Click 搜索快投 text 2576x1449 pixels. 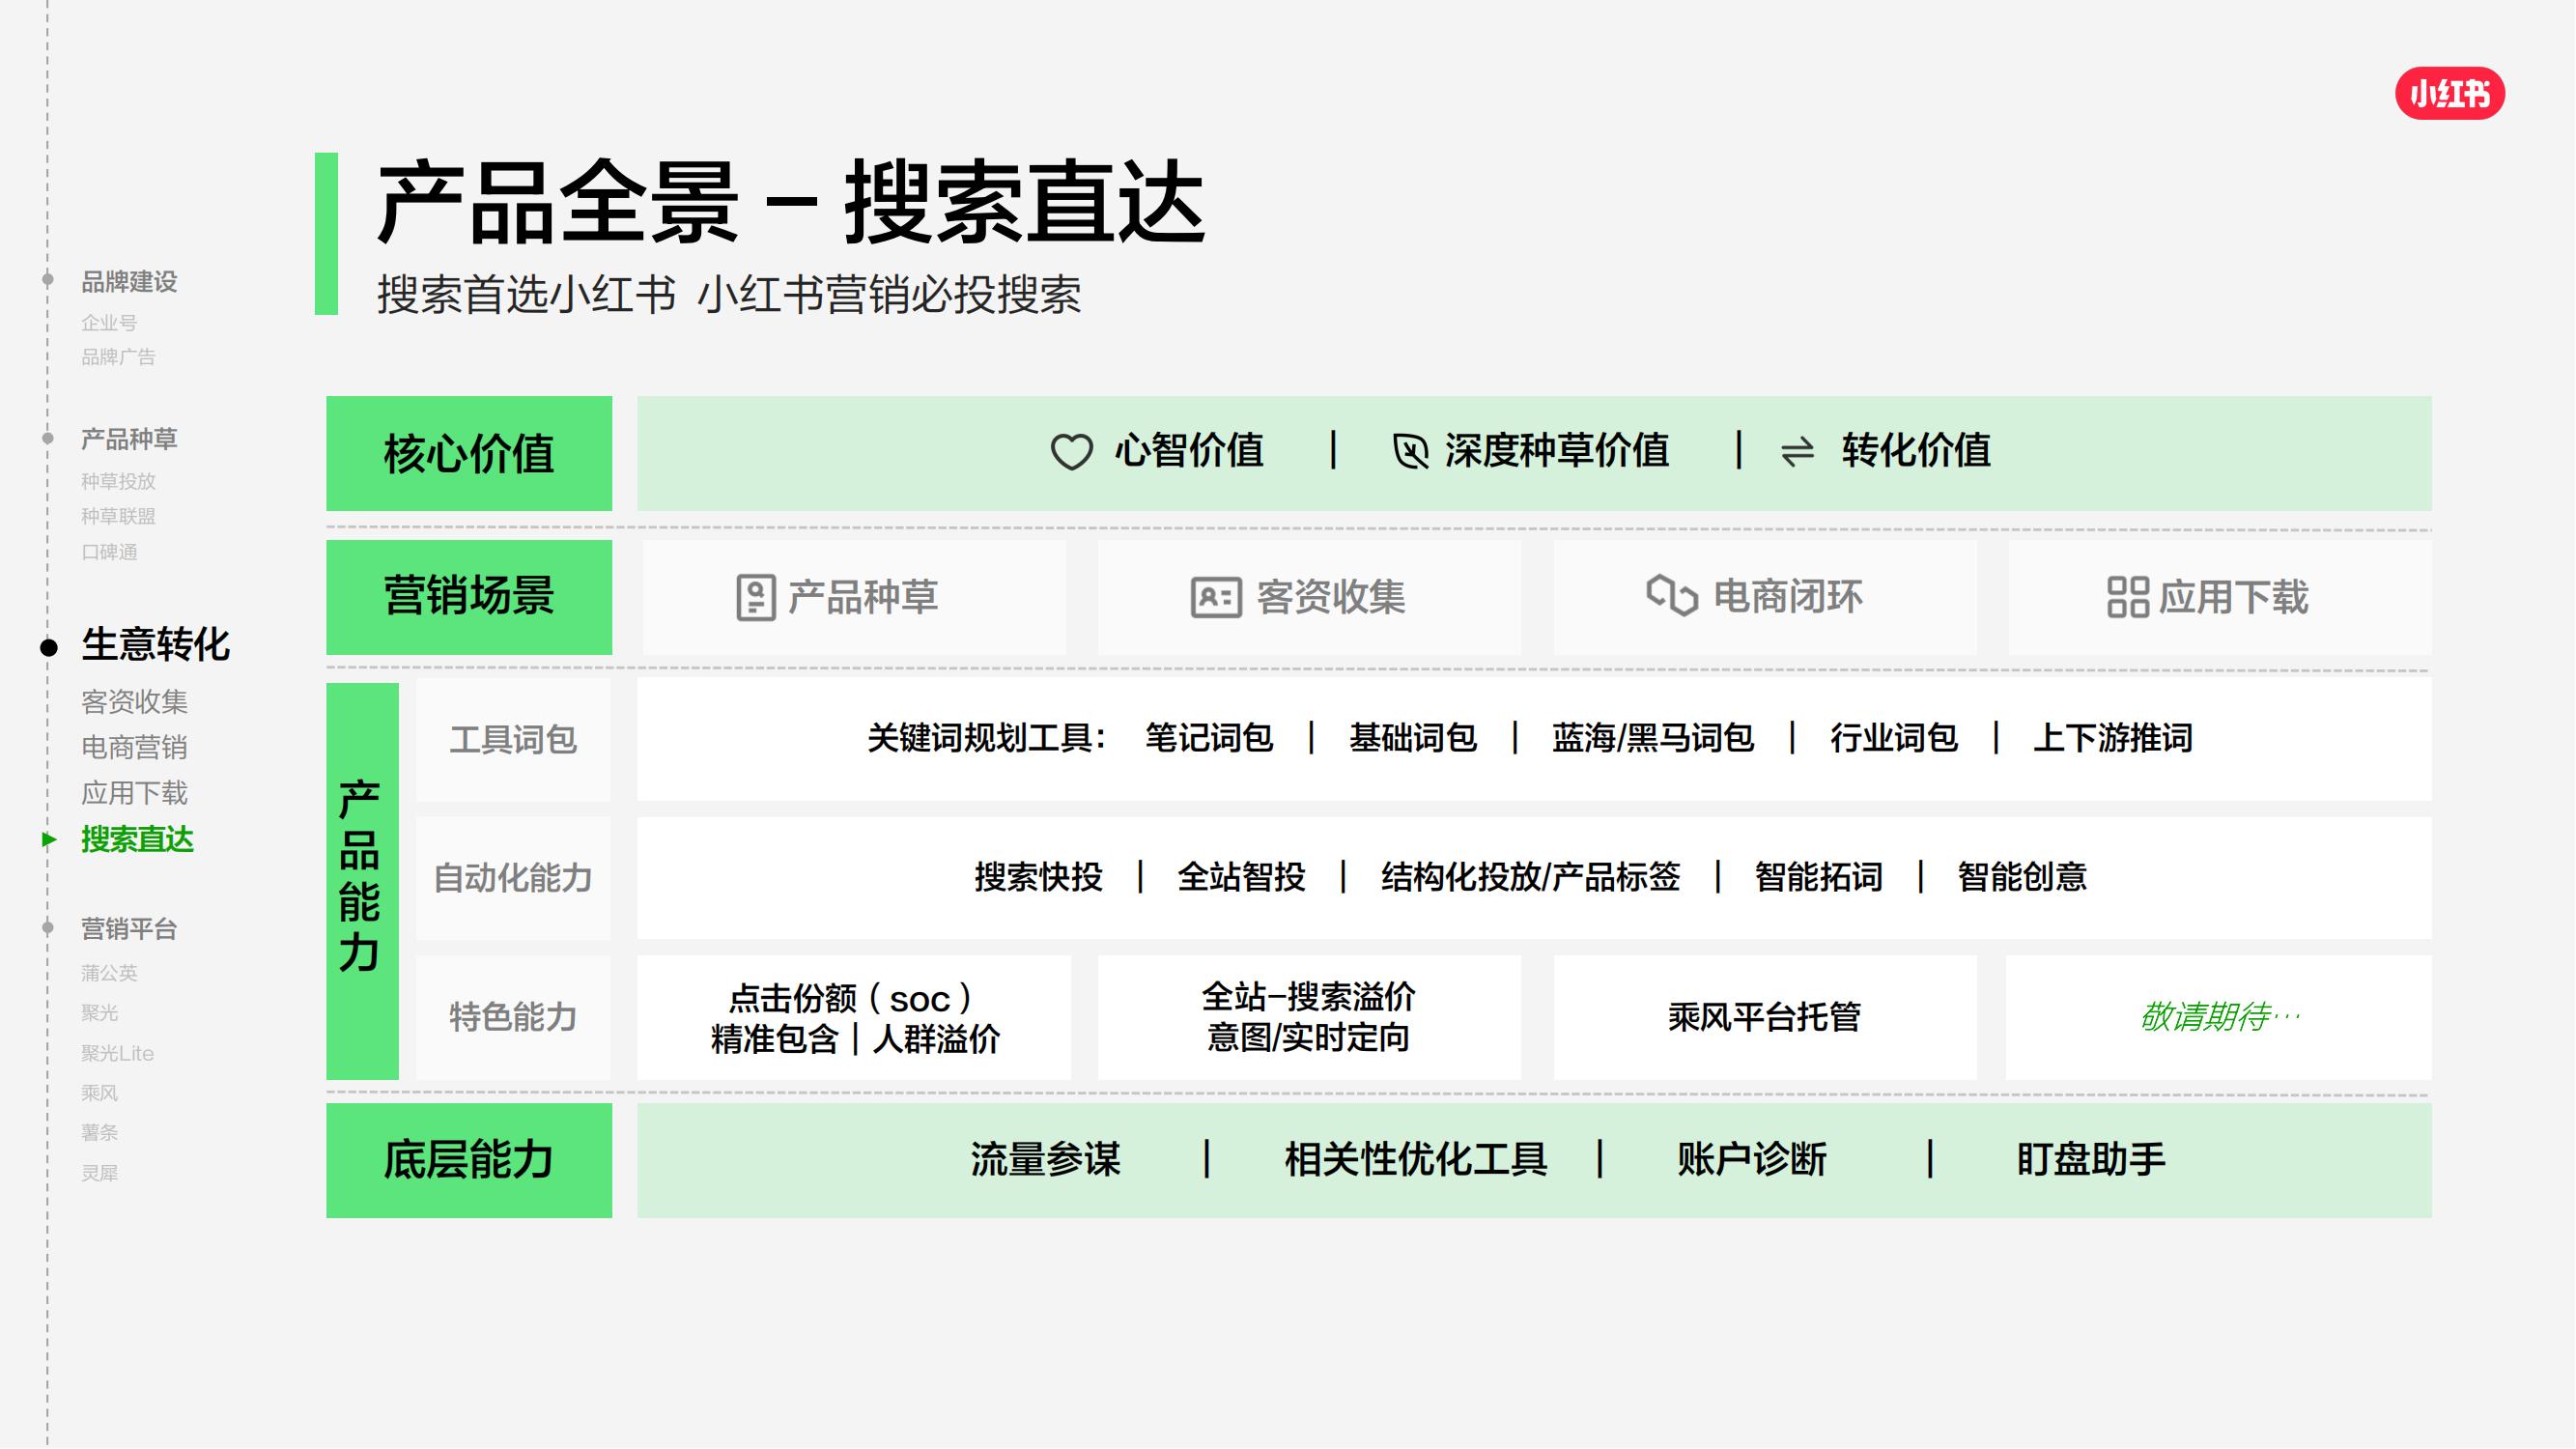coord(1039,878)
